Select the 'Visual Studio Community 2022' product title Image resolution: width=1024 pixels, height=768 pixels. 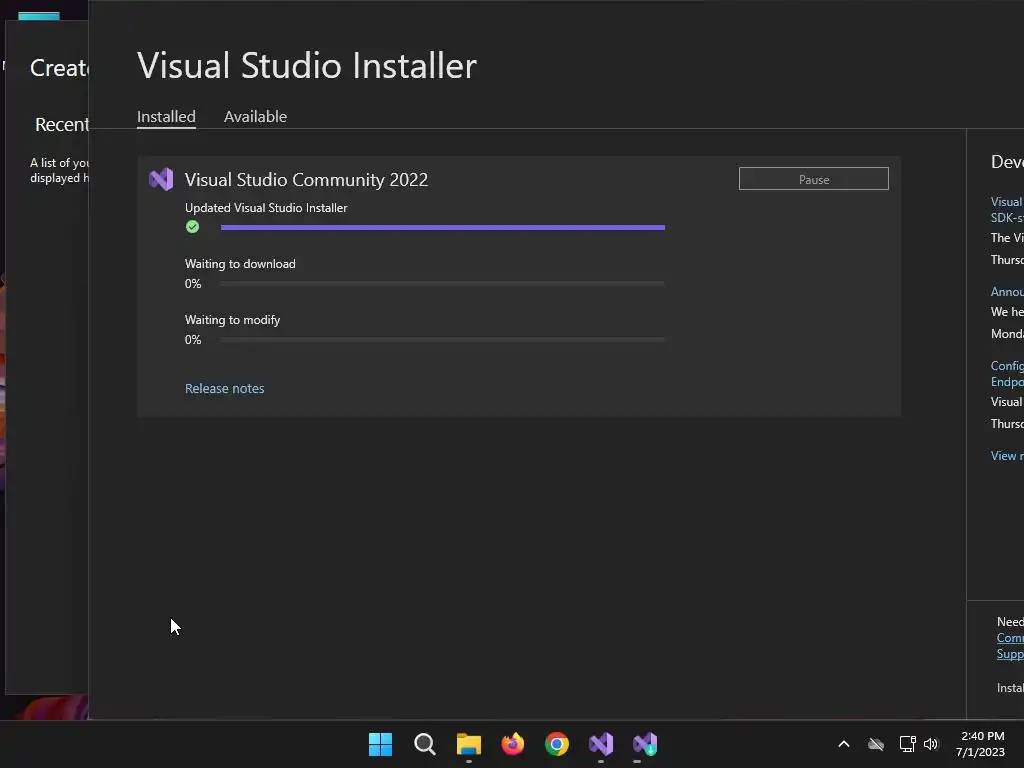(306, 180)
